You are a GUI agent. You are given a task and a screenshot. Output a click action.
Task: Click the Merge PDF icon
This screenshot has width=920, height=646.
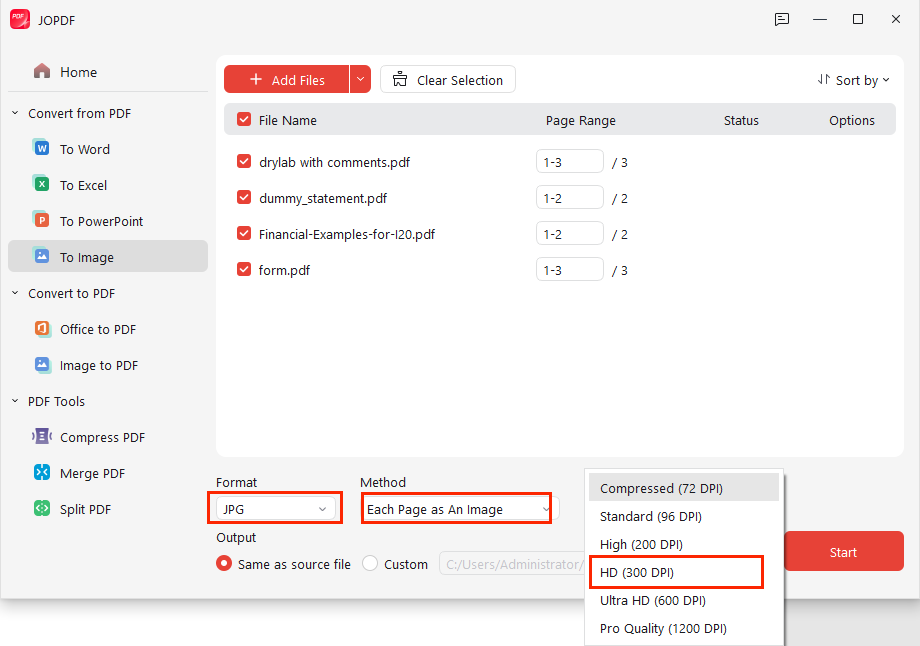click(x=42, y=472)
